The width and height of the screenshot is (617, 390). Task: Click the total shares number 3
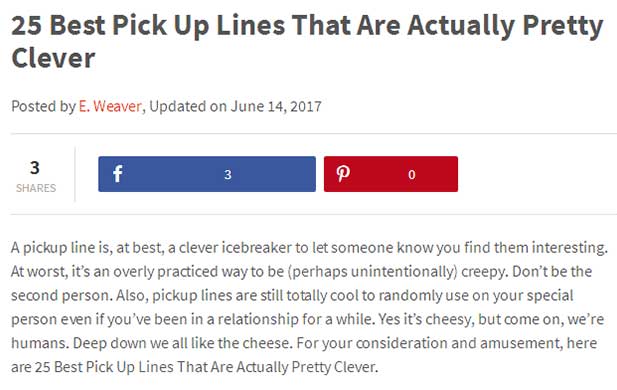[35, 168]
